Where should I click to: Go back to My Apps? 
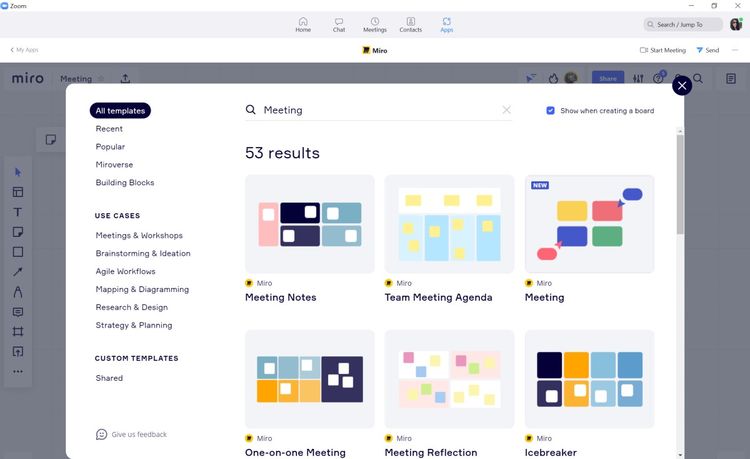coord(24,50)
